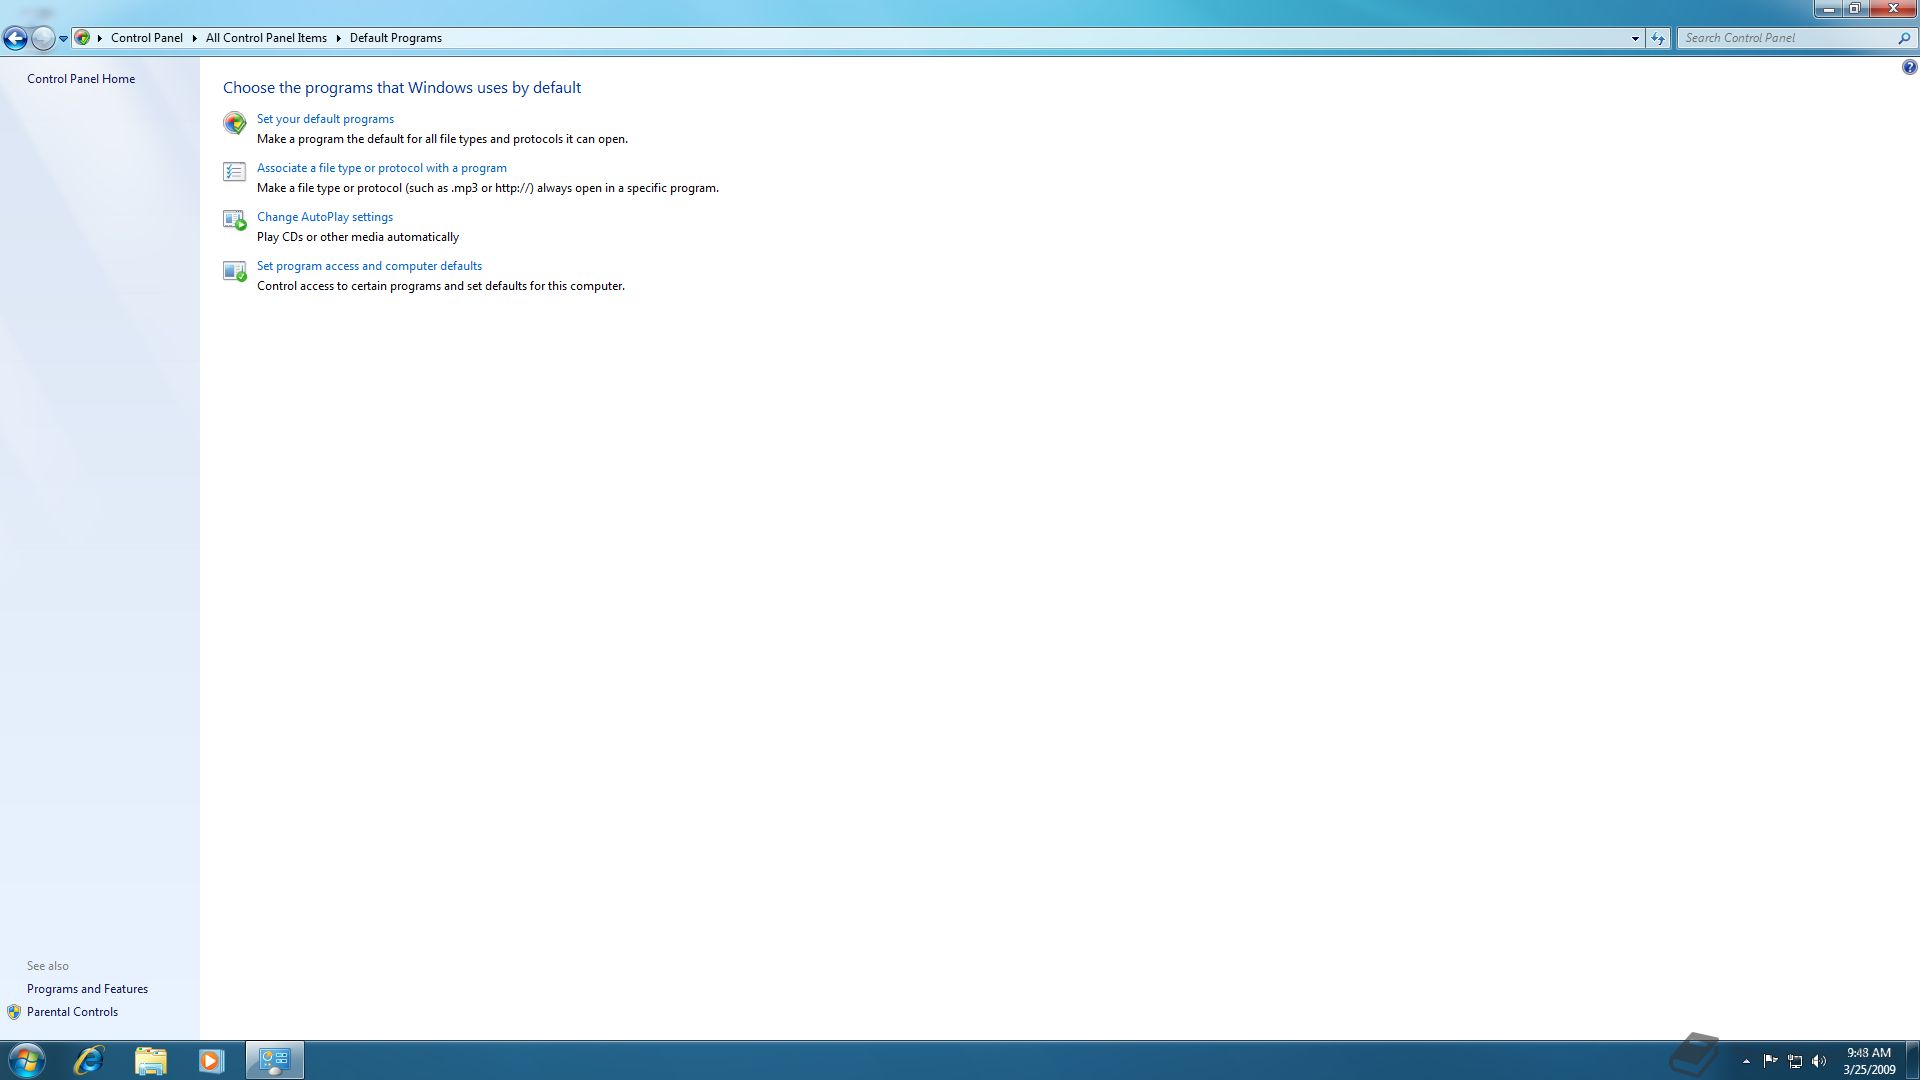Click the Default Programs breadcrumb

396,38
